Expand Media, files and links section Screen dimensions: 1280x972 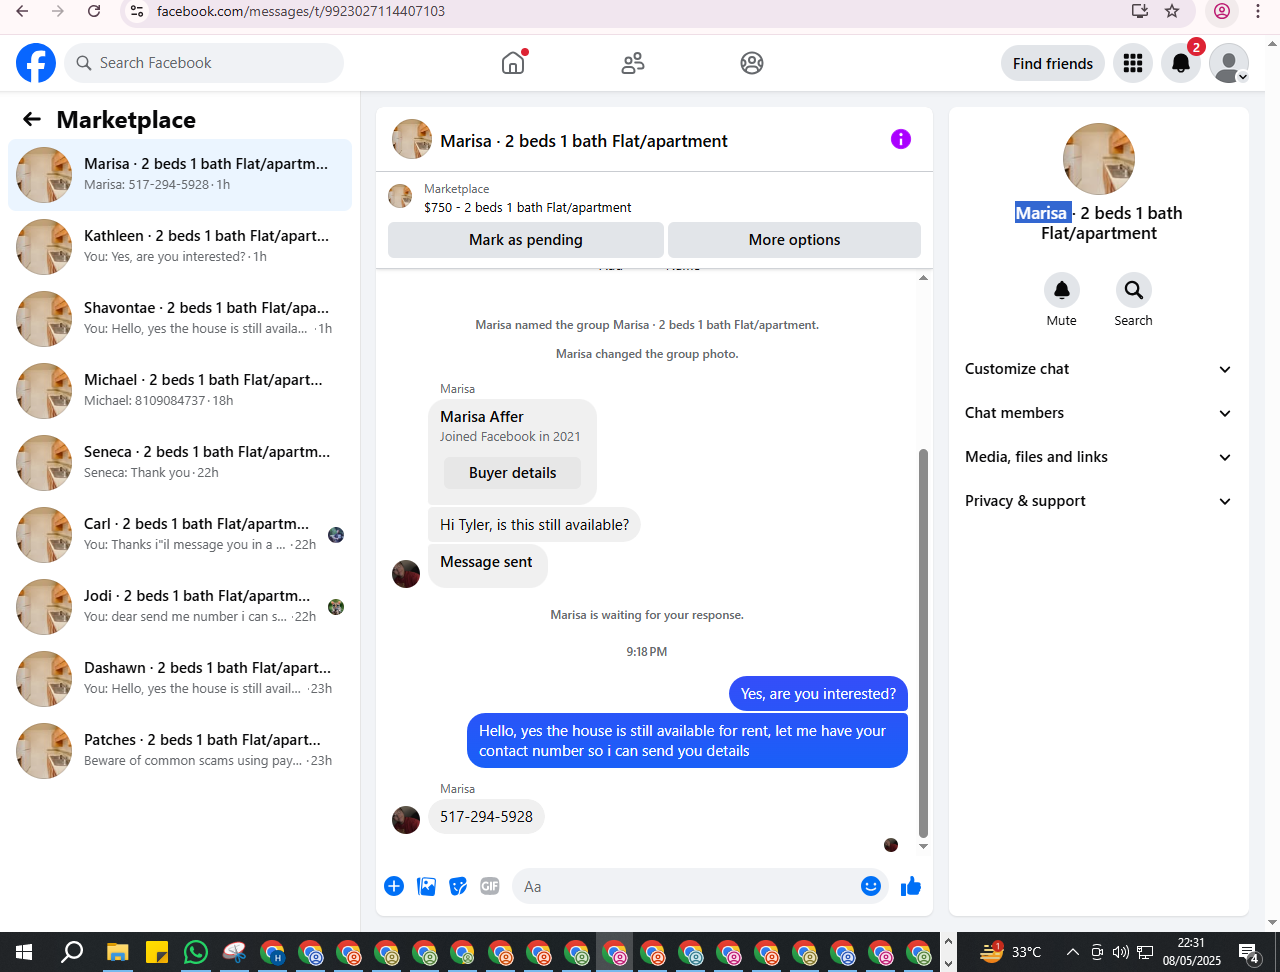tap(1099, 457)
